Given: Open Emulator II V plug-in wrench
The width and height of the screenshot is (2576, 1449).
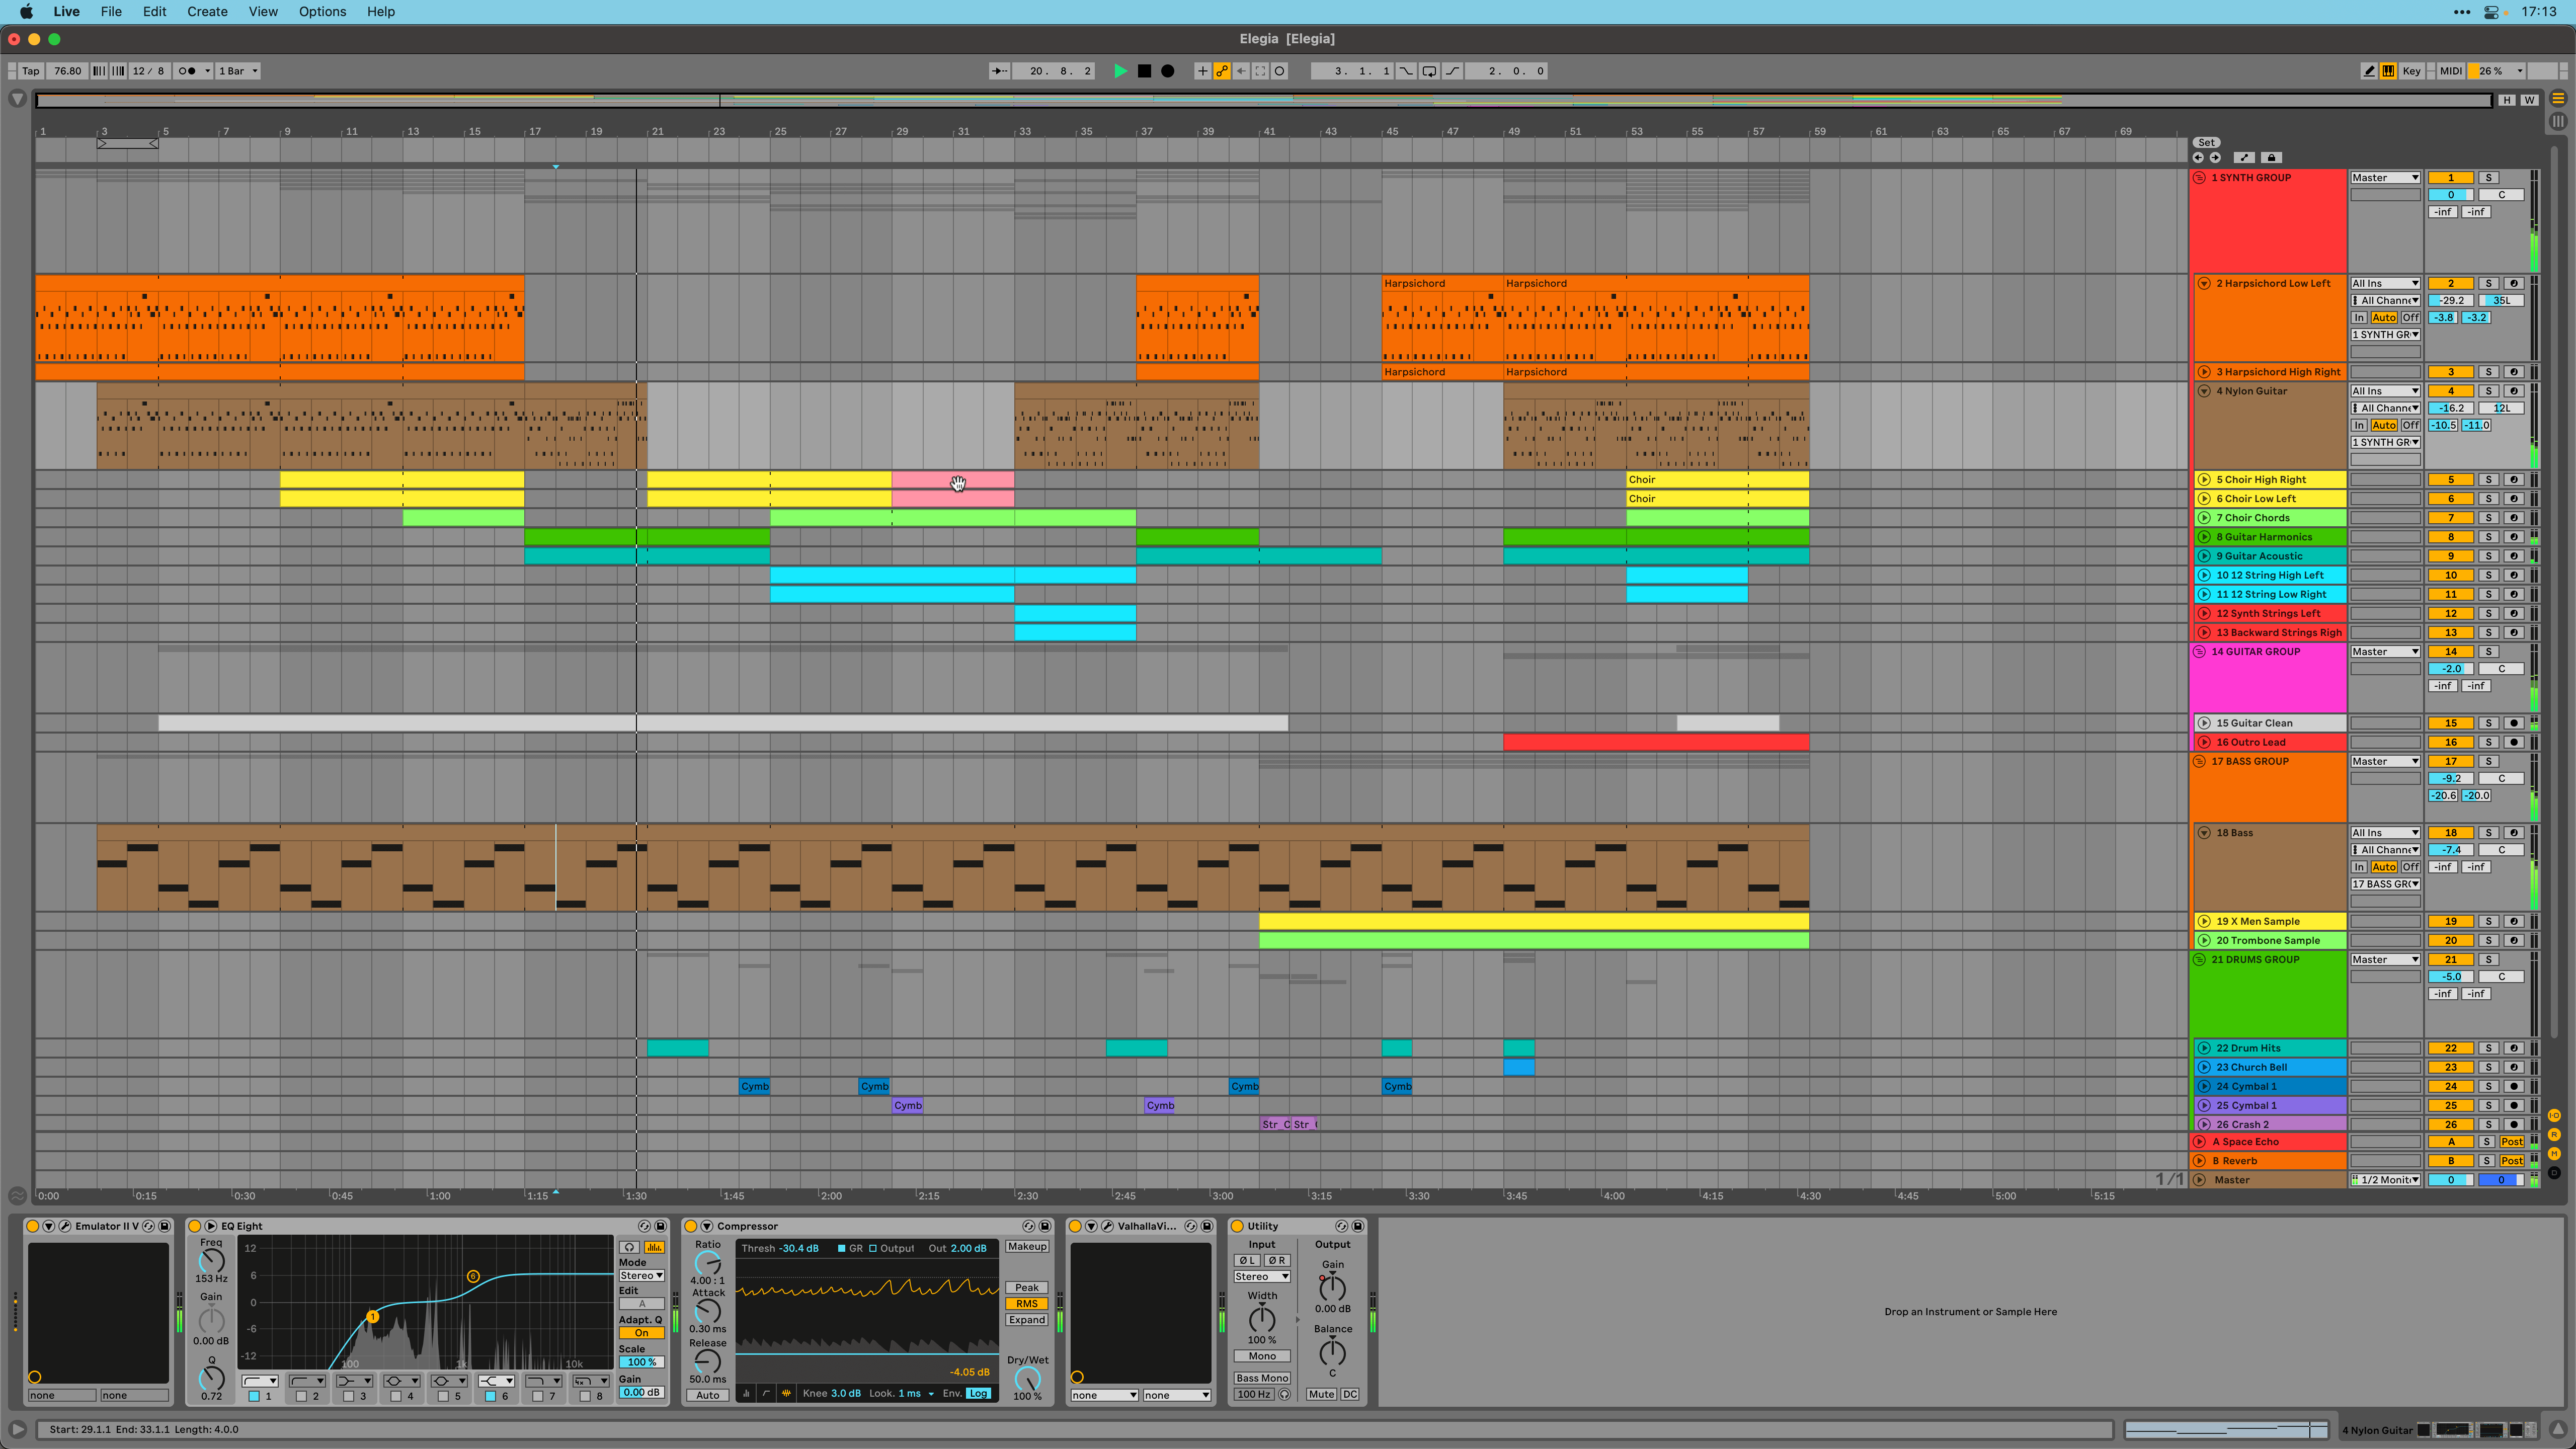Looking at the screenshot, I should (x=65, y=1226).
